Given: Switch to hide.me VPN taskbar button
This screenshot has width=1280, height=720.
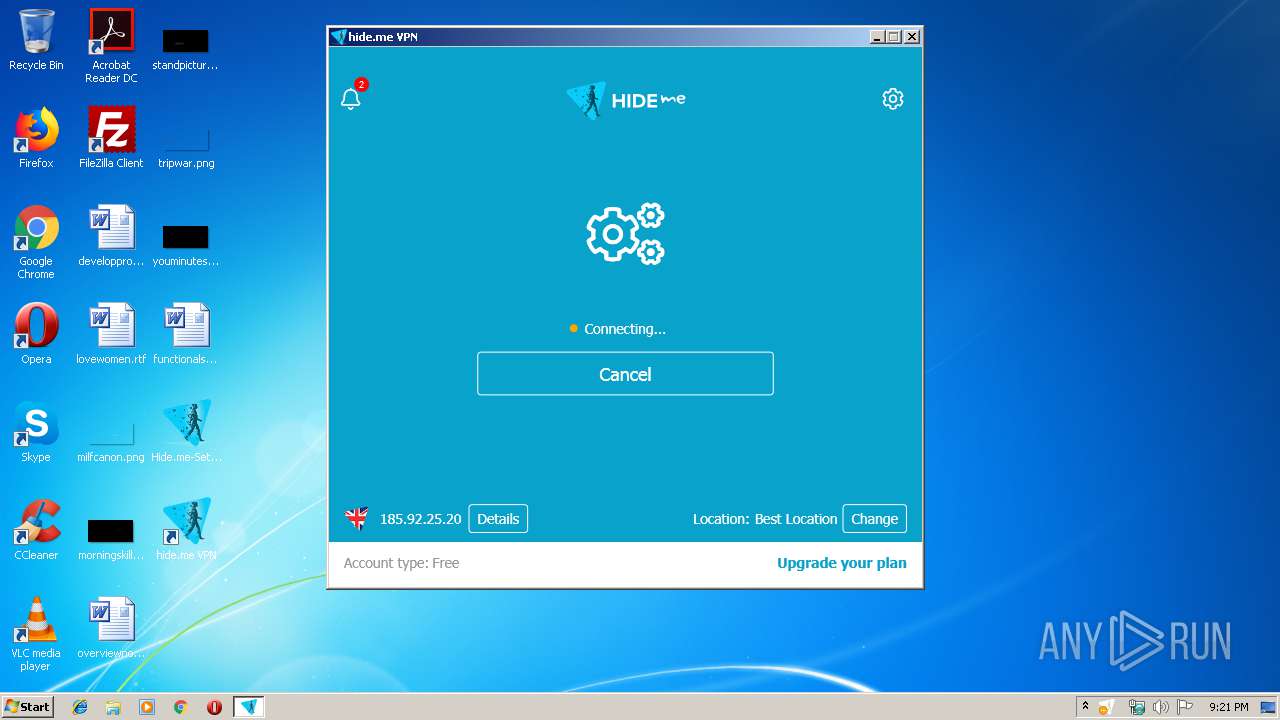Looking at the screenshot, I should 249,707.
